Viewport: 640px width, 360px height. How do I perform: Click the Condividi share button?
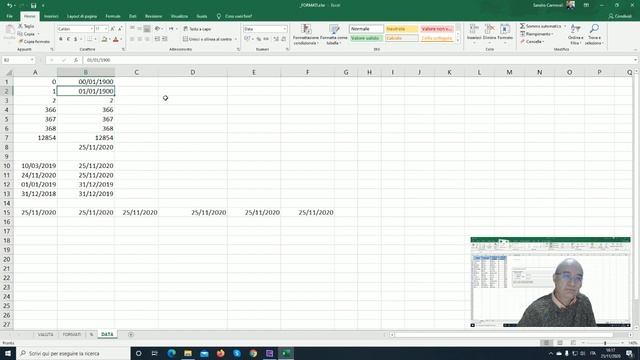tap(620, 16)
